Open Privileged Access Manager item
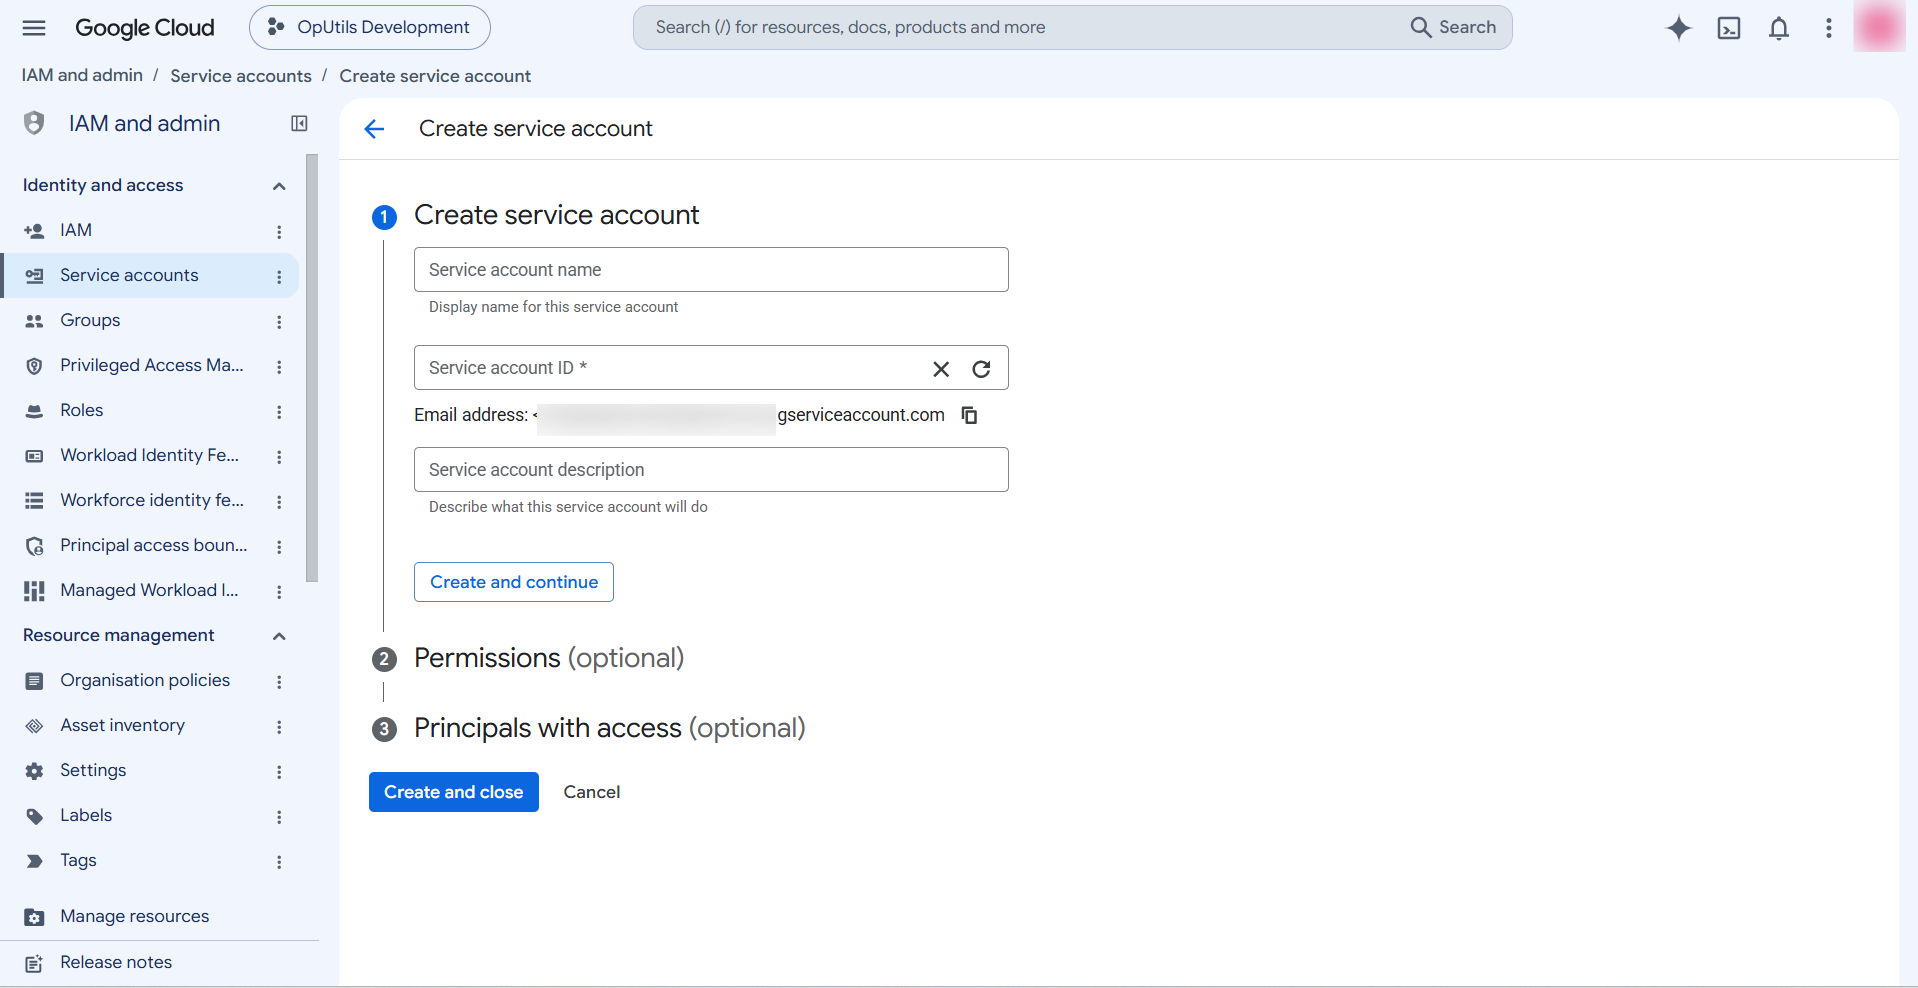 tap(152, 365)
